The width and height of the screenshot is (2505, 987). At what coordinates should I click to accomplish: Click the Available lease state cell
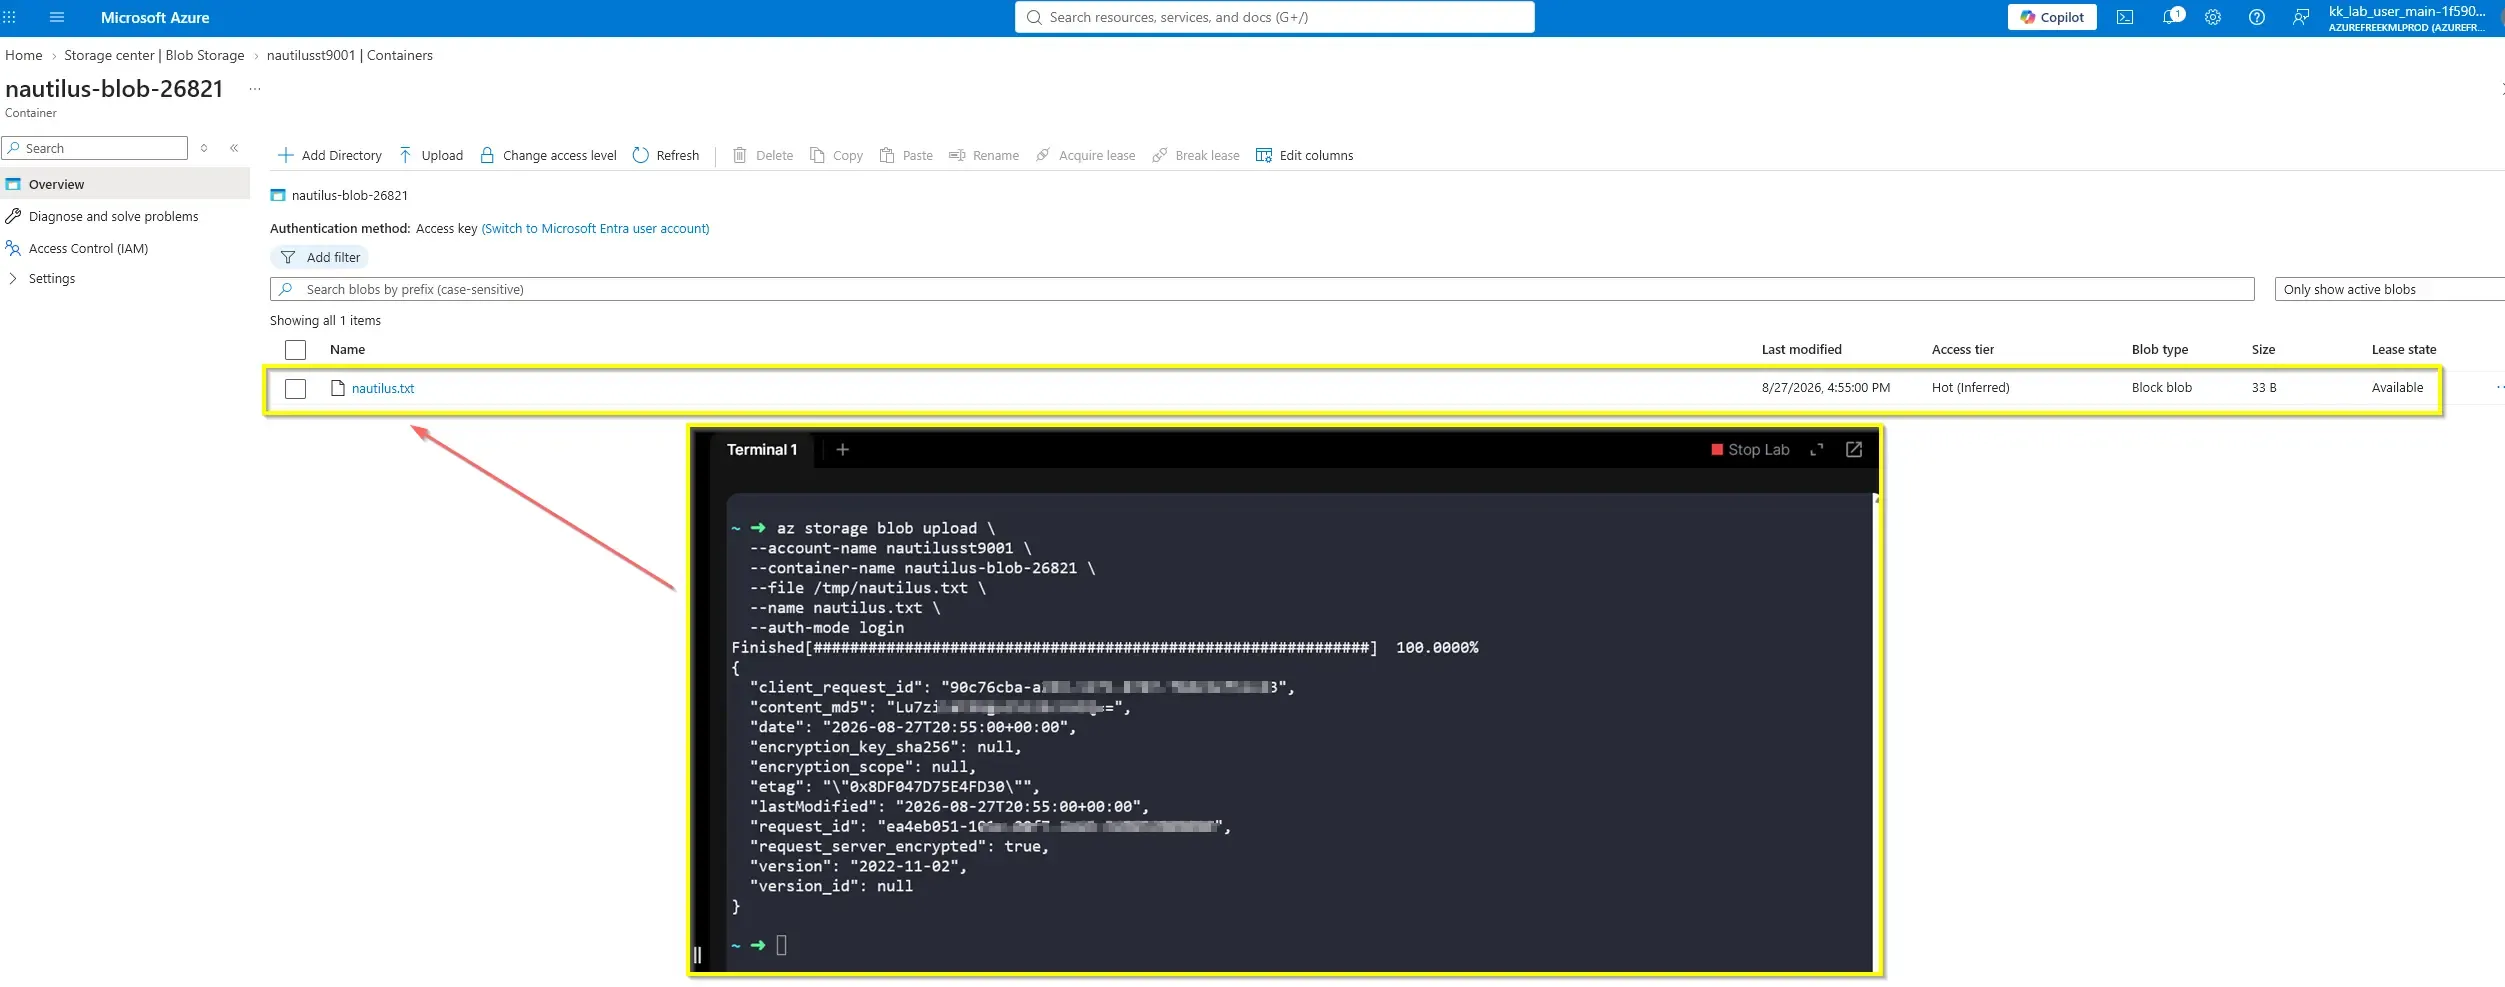pyautogui.click(x=2397, y=387)
